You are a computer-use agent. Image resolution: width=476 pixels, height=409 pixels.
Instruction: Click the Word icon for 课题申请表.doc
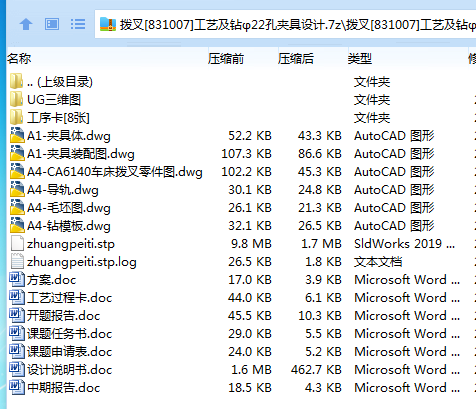(17, 352)
